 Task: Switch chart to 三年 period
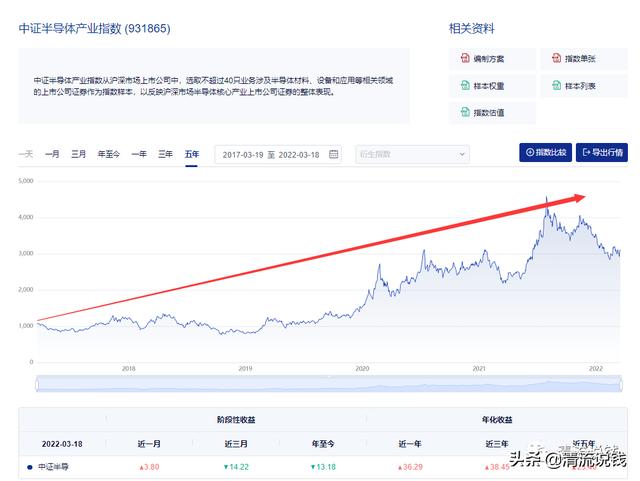pyautogui.click(x=166, y=154)
